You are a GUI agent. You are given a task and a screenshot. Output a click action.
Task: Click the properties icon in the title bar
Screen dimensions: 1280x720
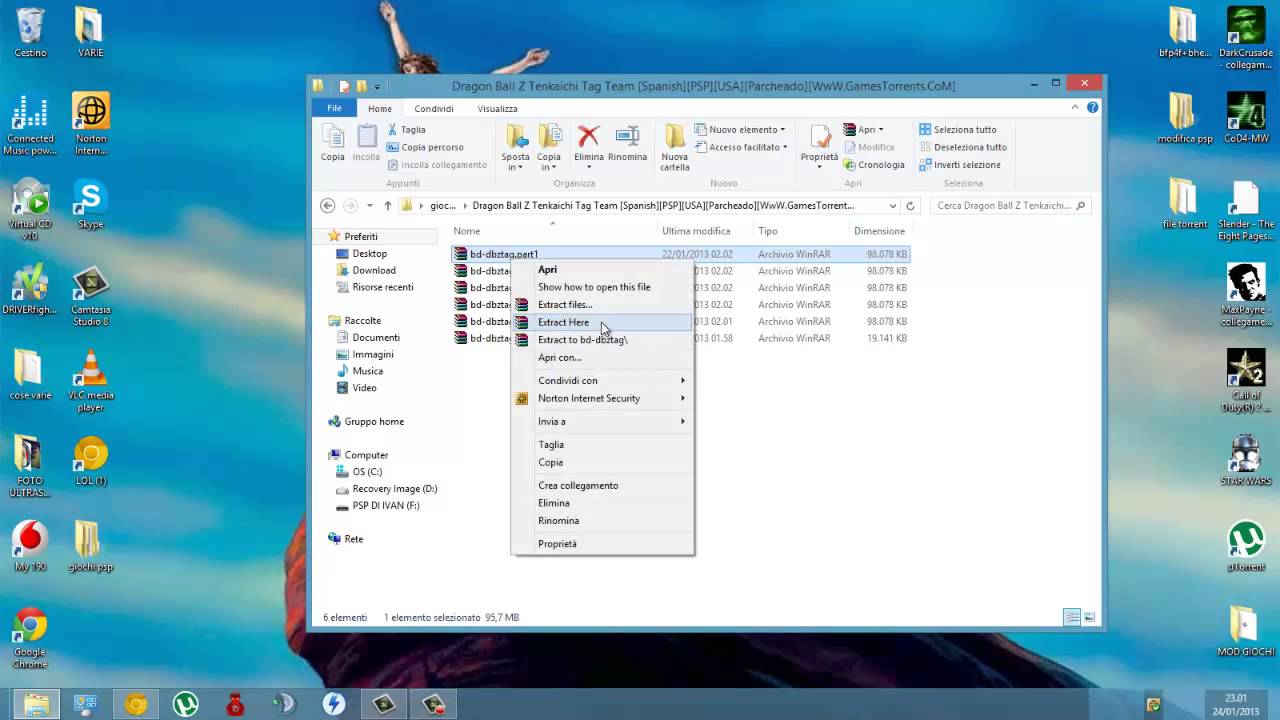(344, 86)
